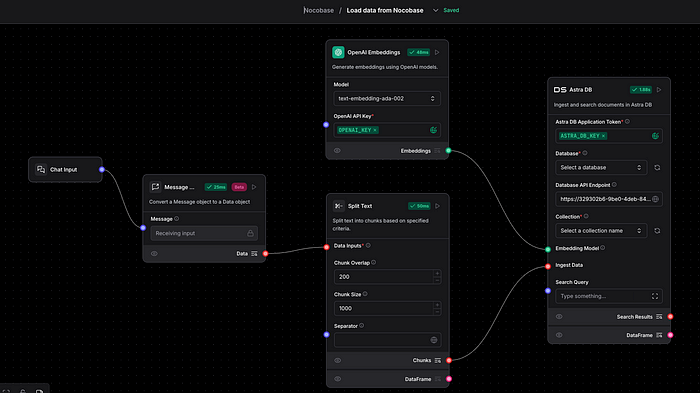700x393 pixels.
Task: Click the lock icon in Receiving input field
Action: (250, 233)
